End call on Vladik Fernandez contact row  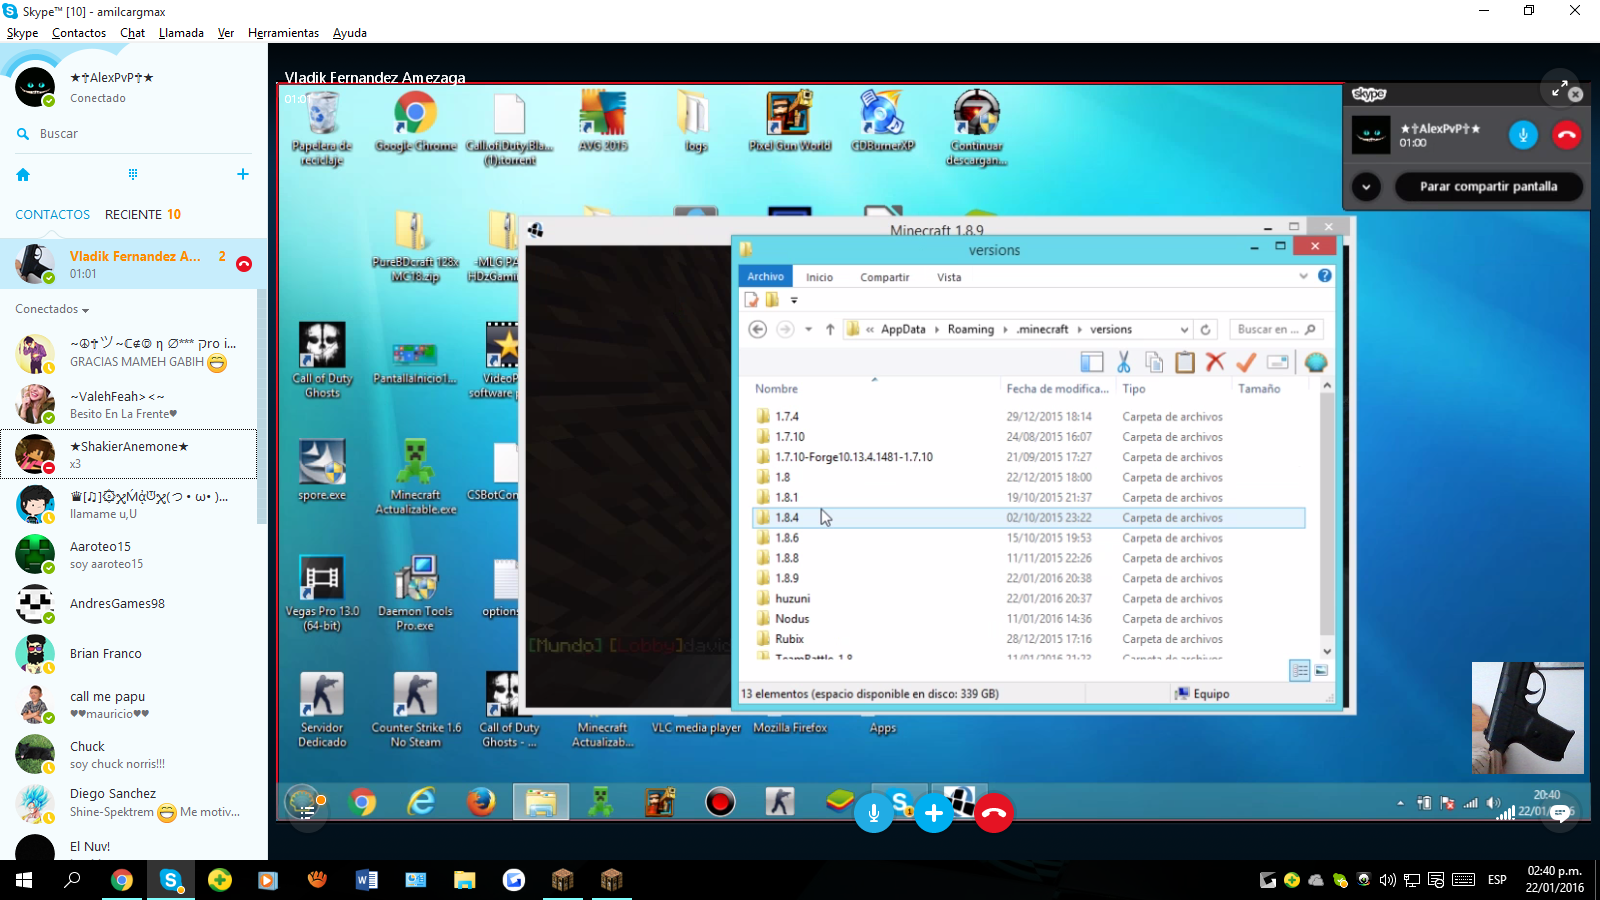(x=244, y=264)
